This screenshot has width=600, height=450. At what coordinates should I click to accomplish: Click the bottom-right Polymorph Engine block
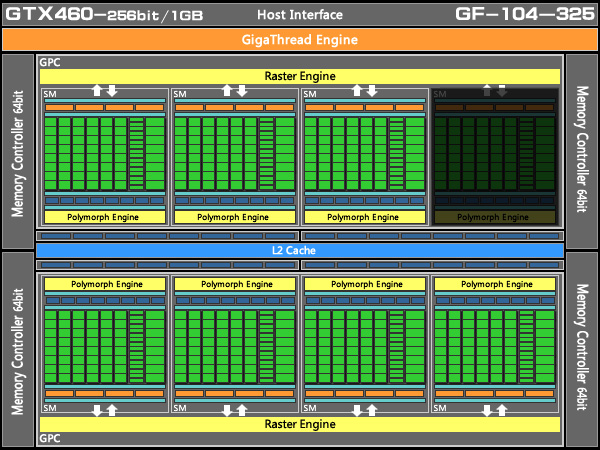point(495,284)
